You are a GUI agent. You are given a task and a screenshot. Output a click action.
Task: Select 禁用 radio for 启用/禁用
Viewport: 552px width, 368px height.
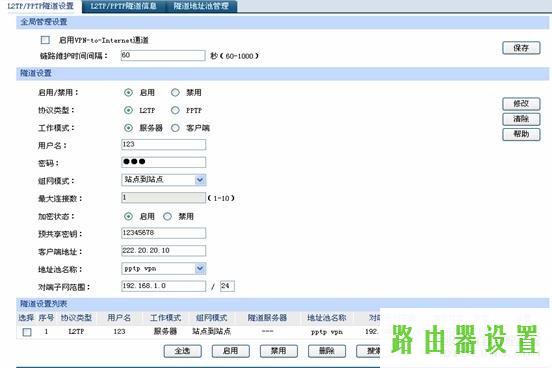tap(175, 93)
